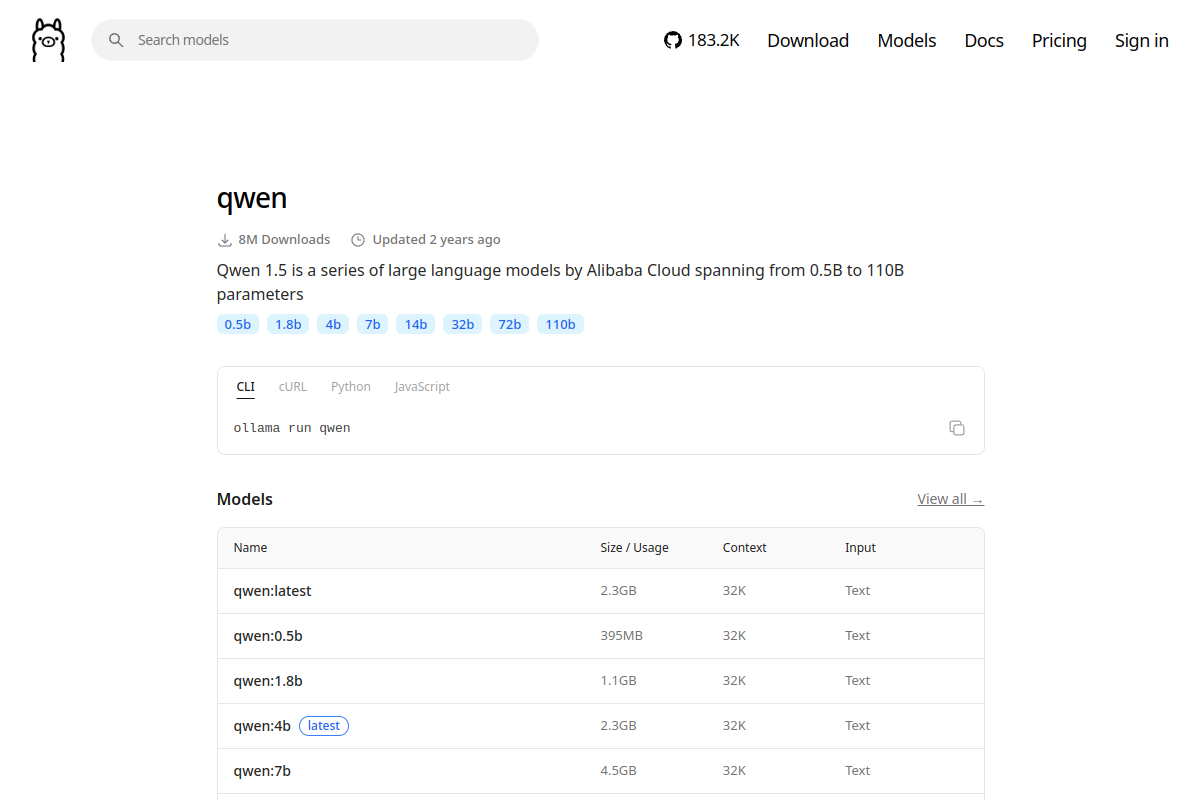Select the 110b size tag

pos(561,324)
